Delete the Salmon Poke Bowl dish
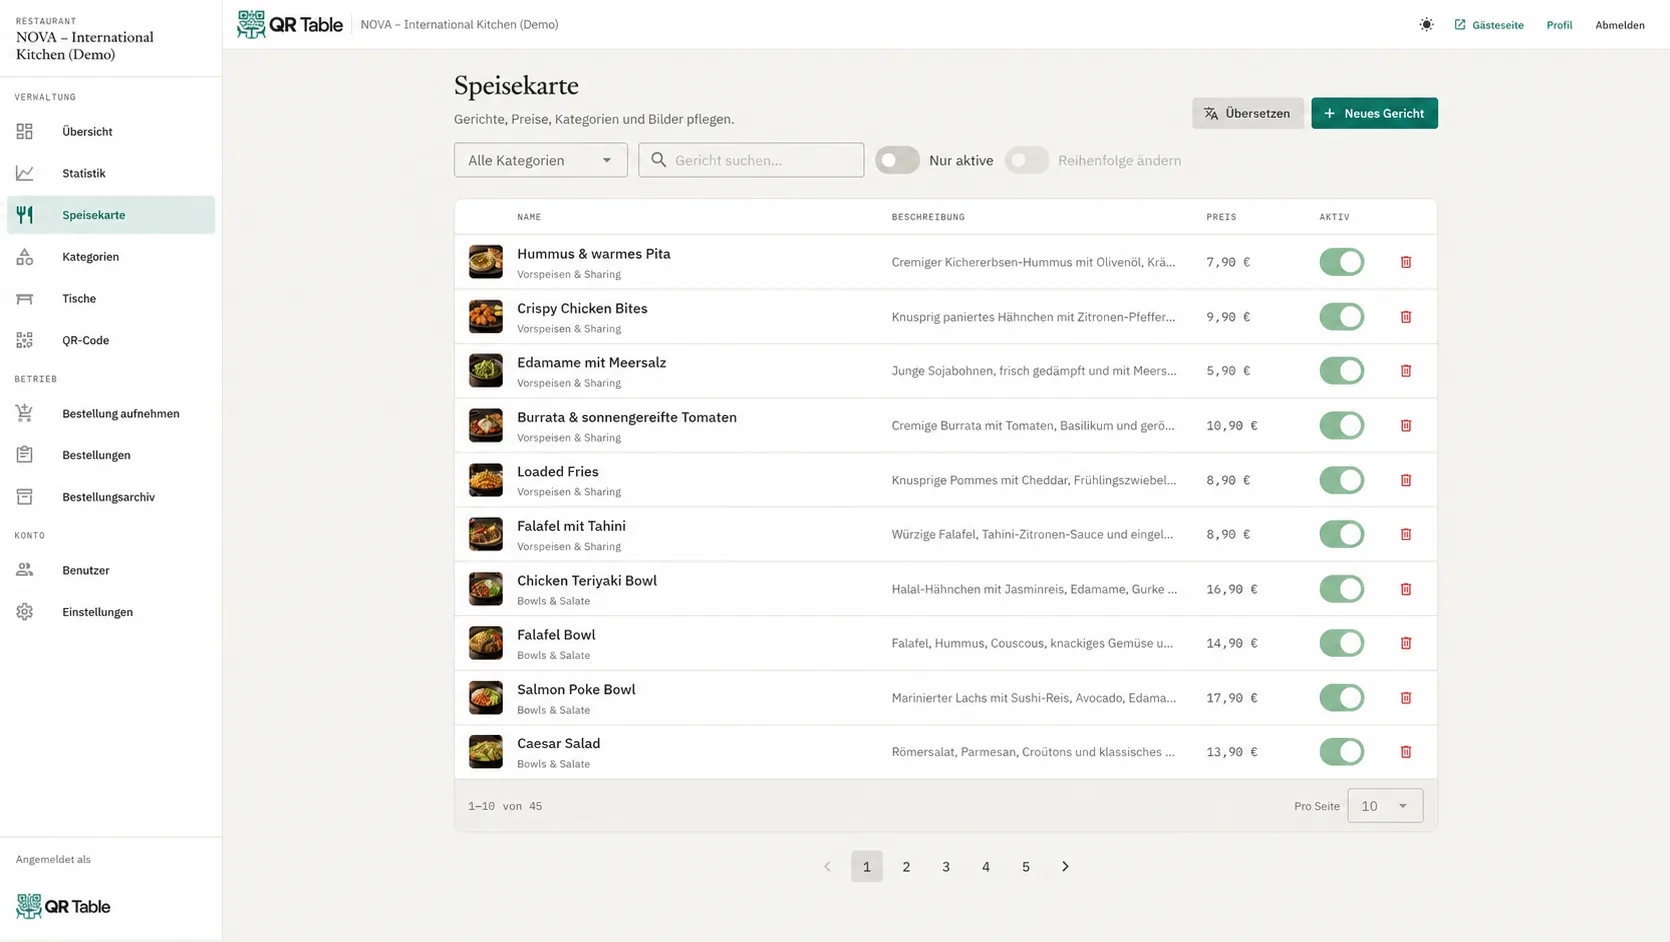The height and width of the screenshot is (942, 1670). coord(1406,698)
